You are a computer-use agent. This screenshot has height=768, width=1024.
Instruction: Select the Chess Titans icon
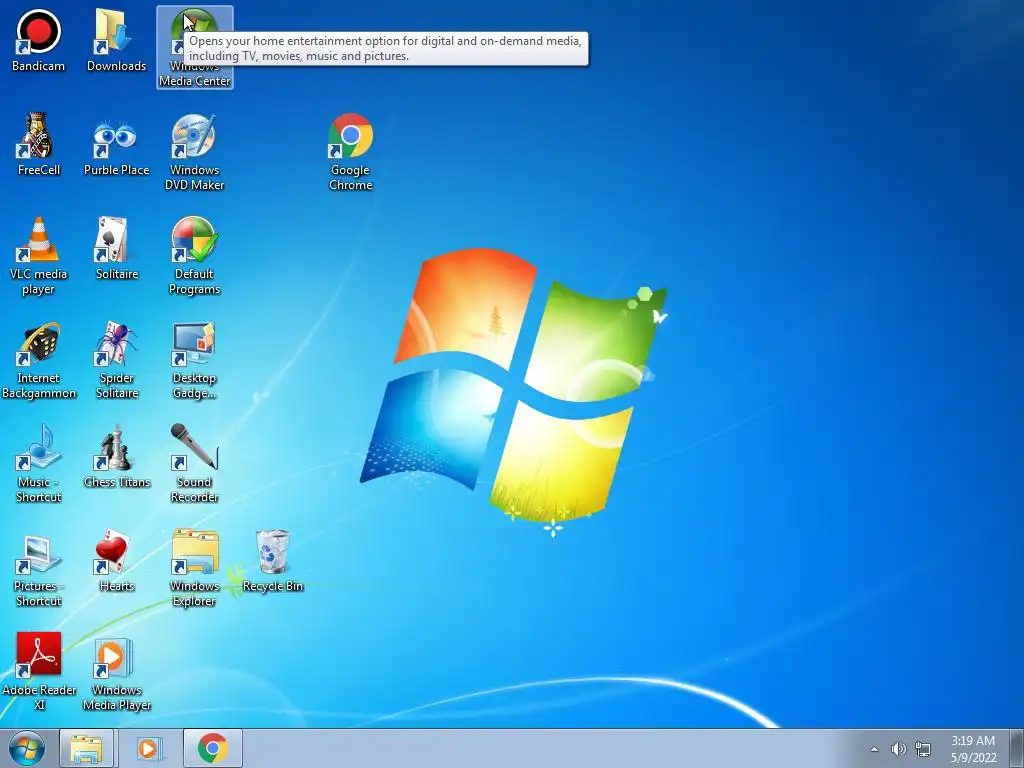click(x=116, y=456)
